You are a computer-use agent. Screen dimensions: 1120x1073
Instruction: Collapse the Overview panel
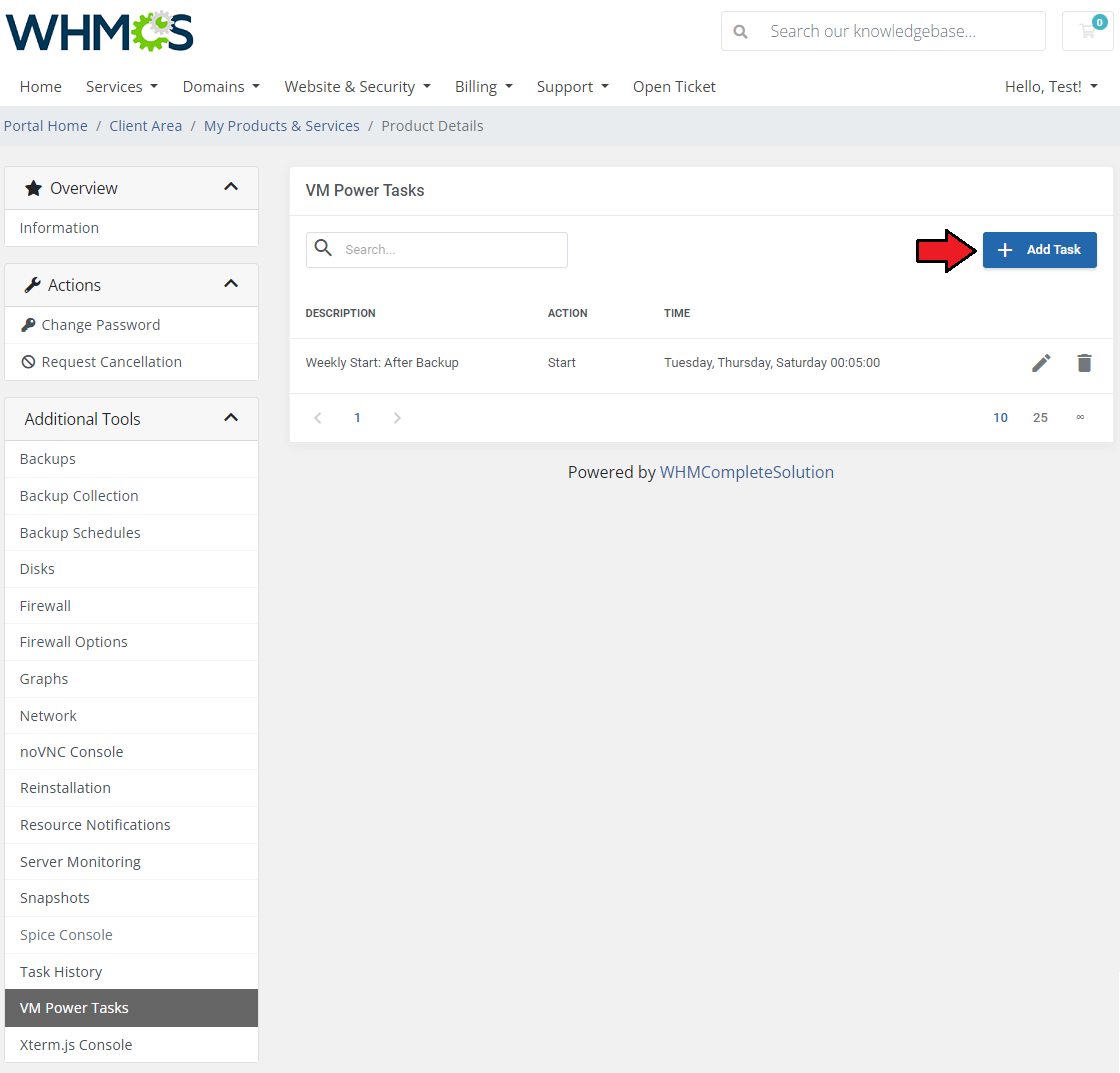coord(231,188)
